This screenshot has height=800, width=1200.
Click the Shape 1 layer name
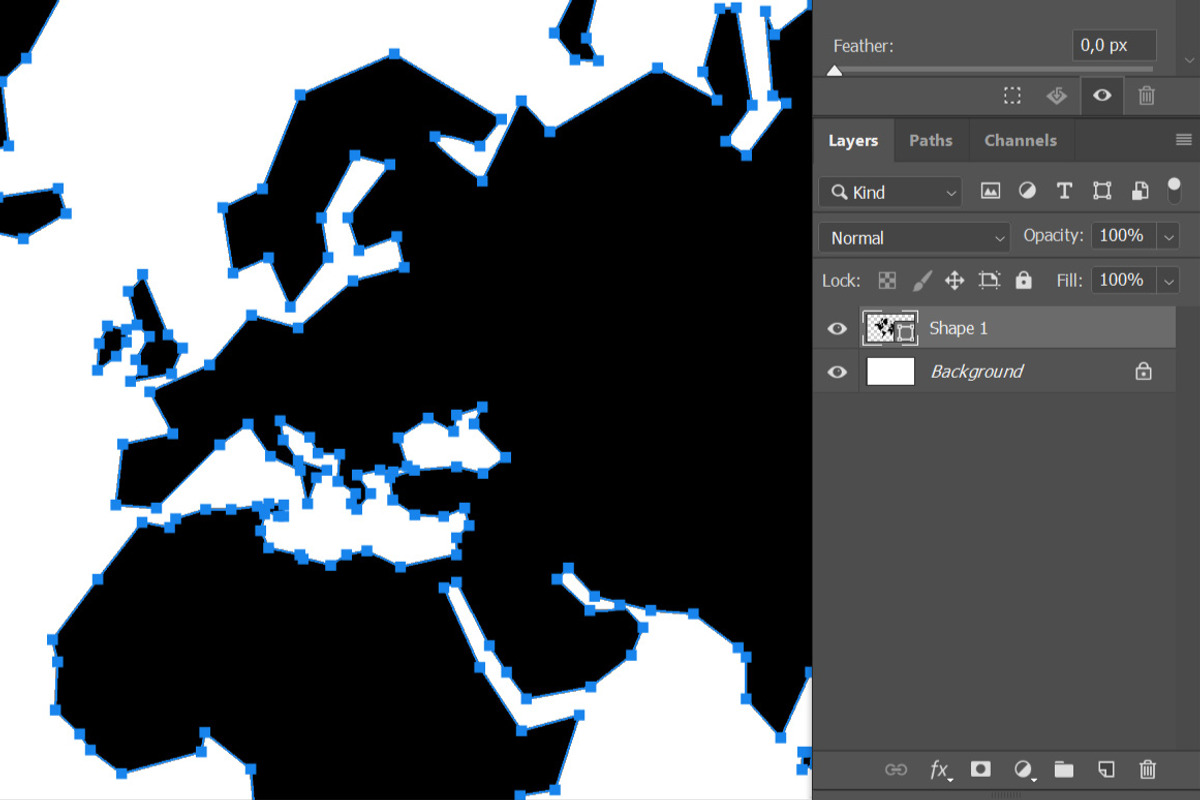(x=958, y=328)
